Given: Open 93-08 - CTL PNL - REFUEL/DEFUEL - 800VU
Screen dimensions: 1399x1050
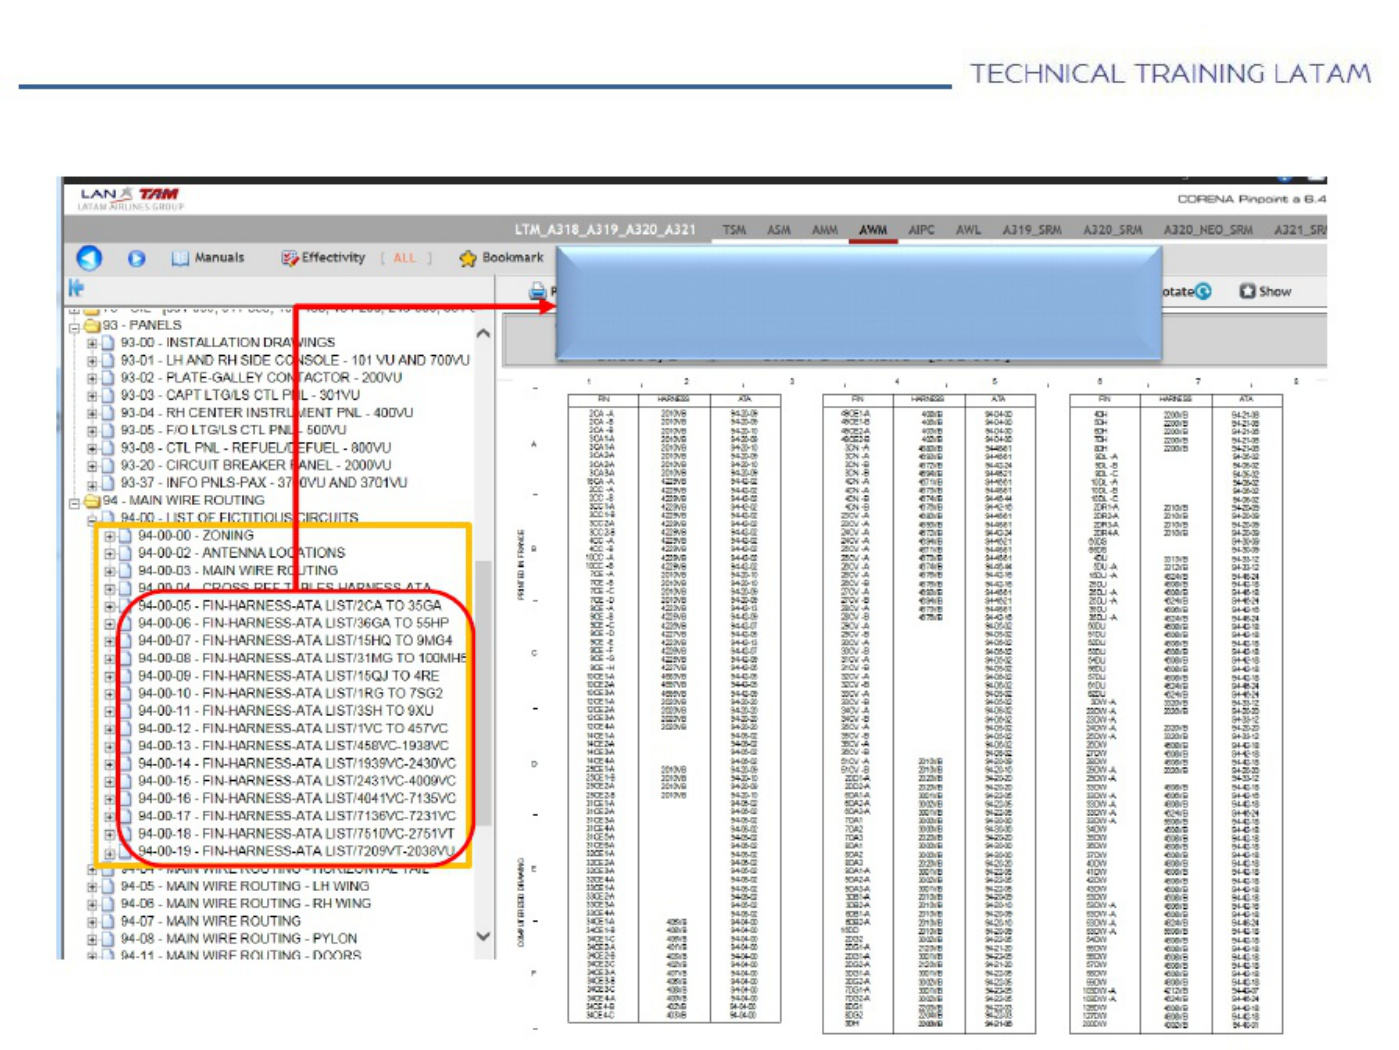Looking at the screenshot, I should 256,448.
